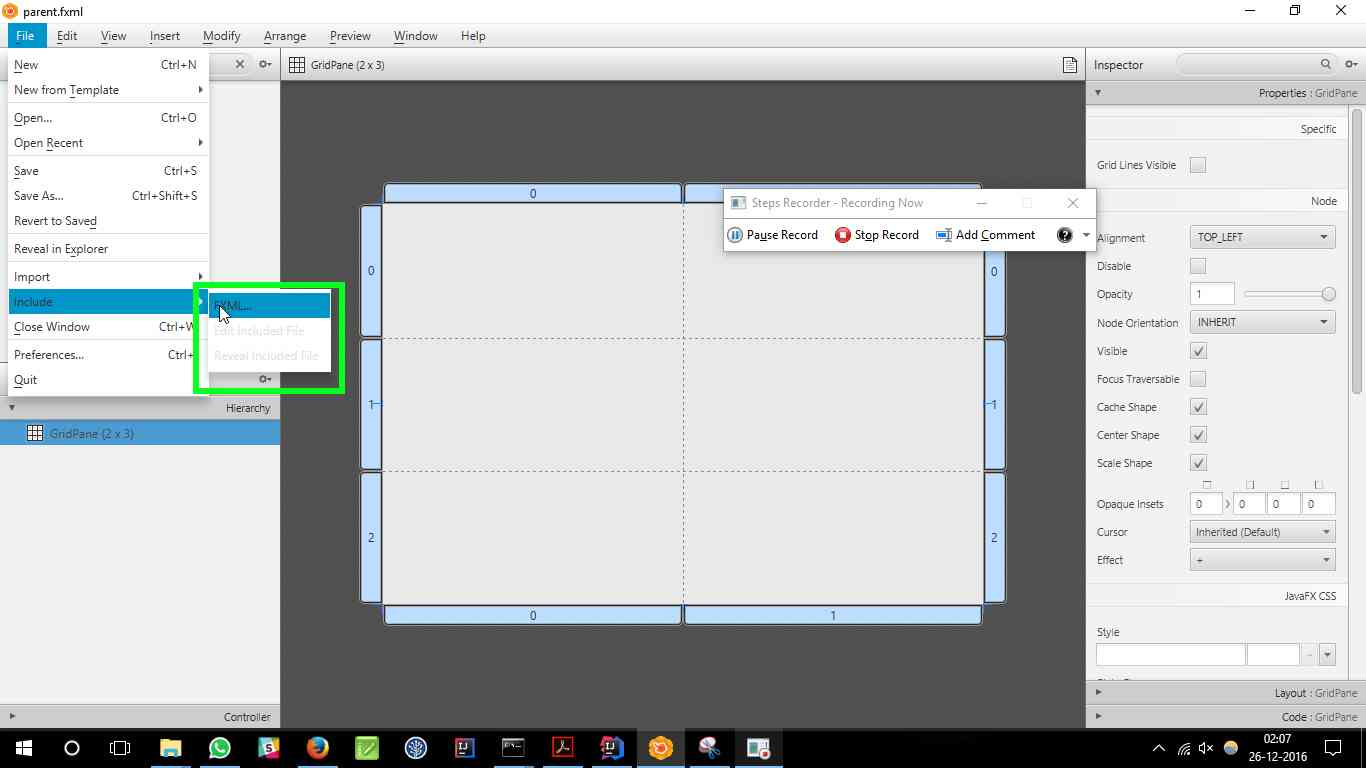This screenshot has height=768, width=1366.
Task: Open the Cursor Inherited (Default) dropdown
Action: pyautogui.click(x=1262, y=532)
